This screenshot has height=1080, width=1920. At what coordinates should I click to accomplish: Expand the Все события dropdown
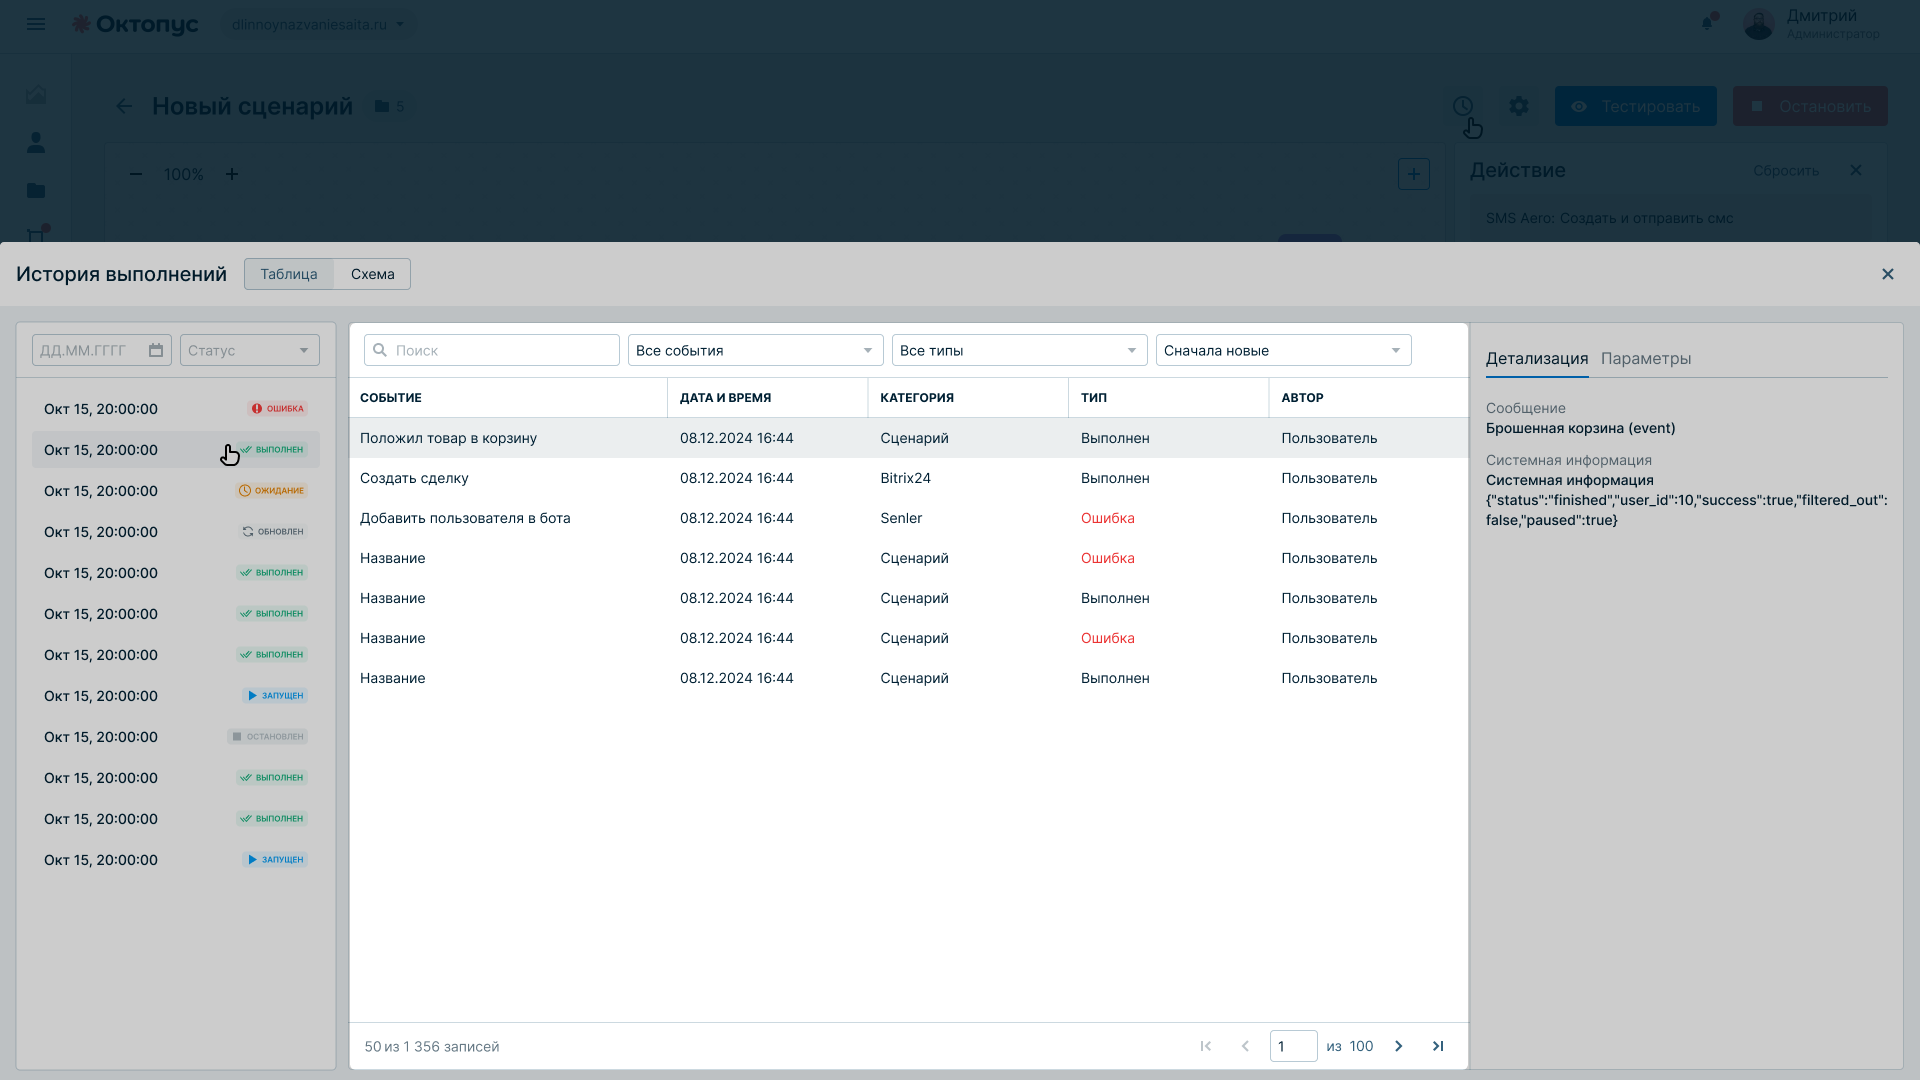[756, 350]
